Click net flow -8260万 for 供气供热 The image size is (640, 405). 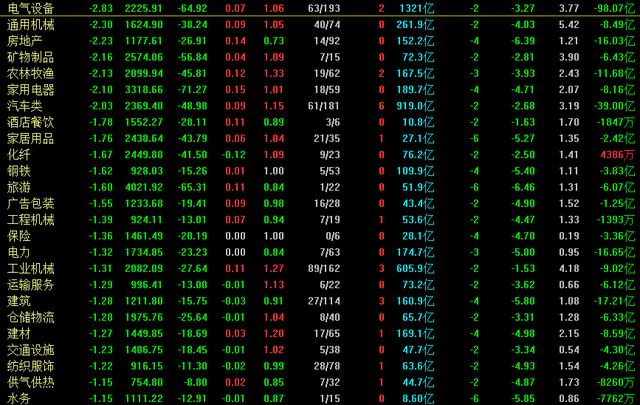coord(617,383)
